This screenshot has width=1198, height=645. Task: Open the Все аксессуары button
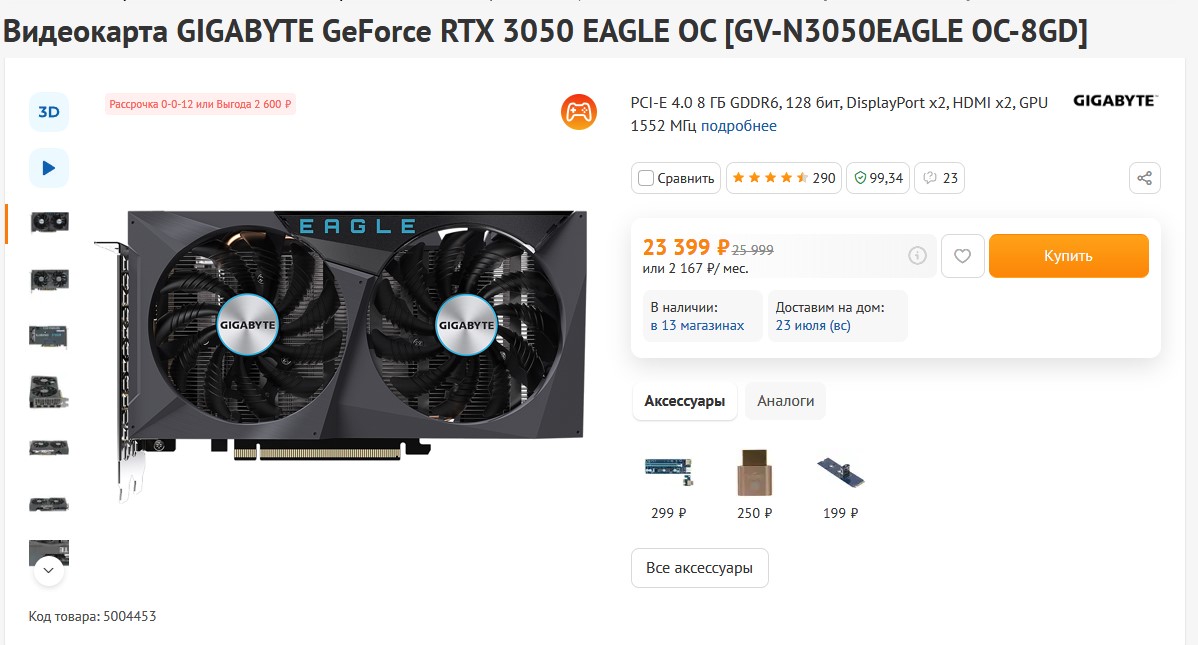pyautogui.click(x=699, y=568)
